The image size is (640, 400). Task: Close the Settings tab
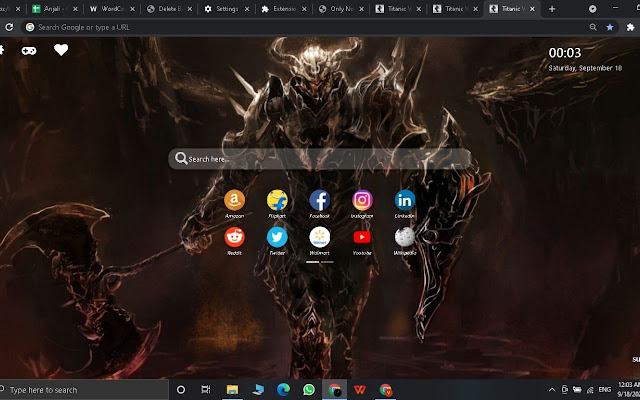pos(247,9)
